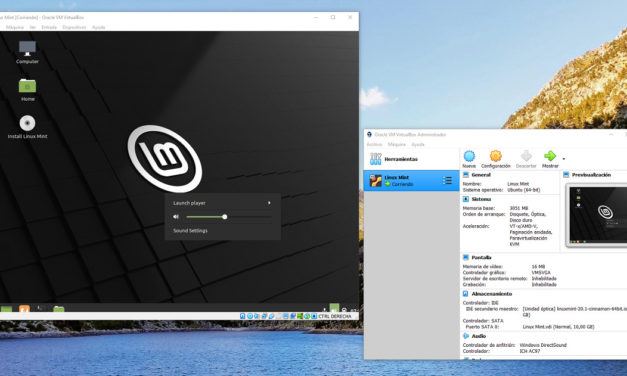Screen dimensions: 627x376
Task: Select the Linux Mint virtual machine entry
Action: point(411,180)
